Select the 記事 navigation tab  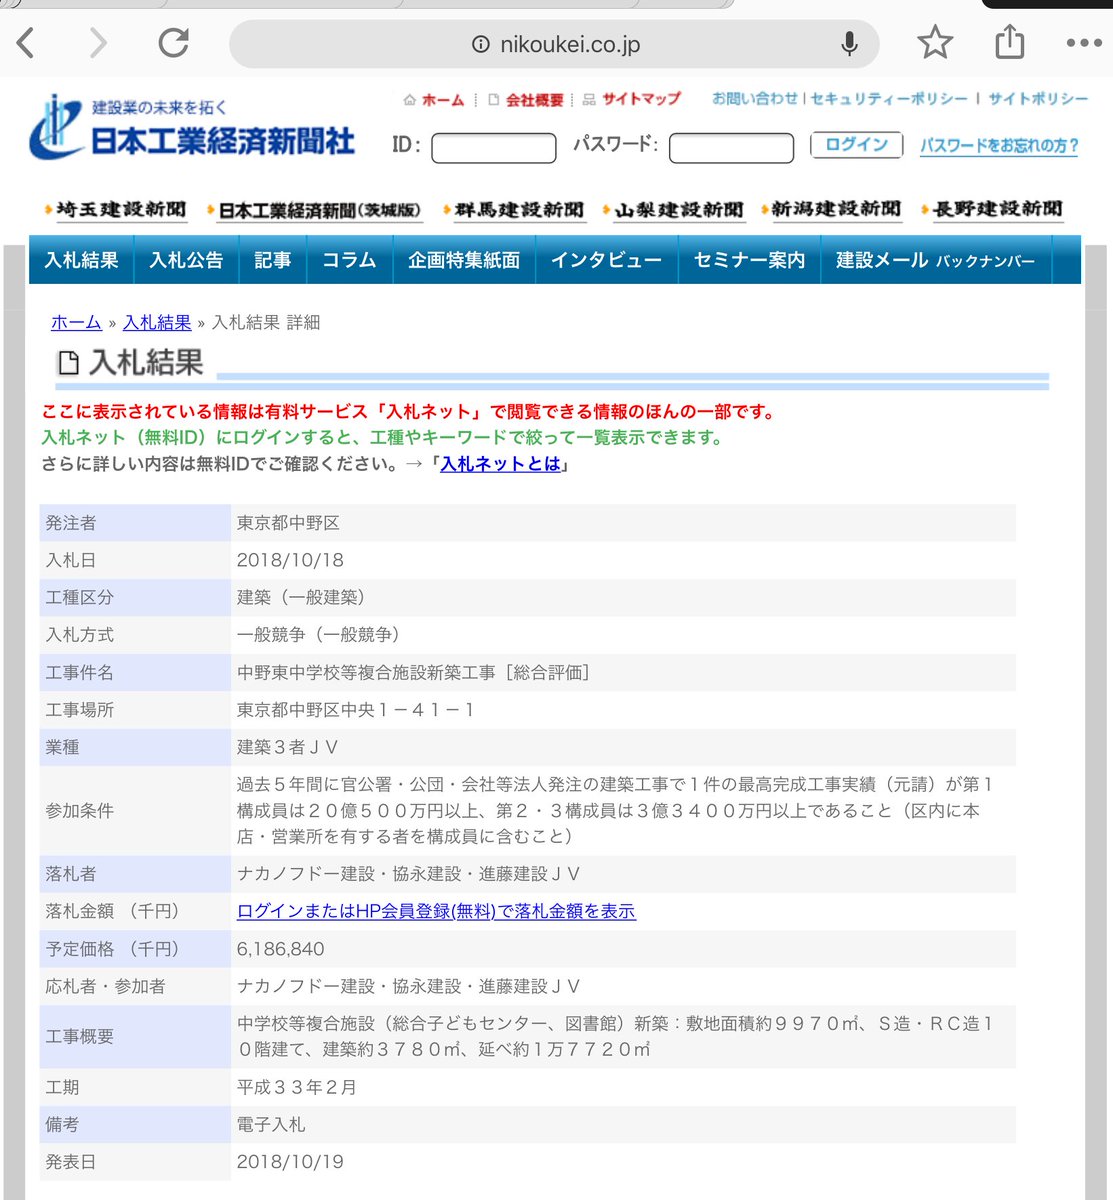click(x=272, y=260)
